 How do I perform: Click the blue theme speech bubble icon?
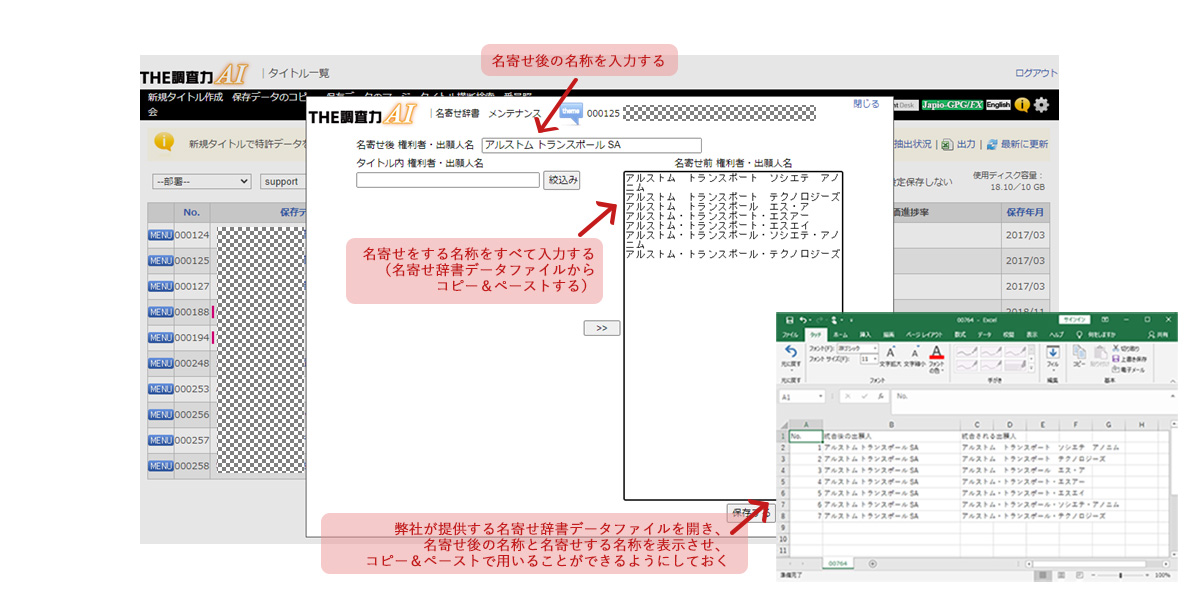point(570,113)
